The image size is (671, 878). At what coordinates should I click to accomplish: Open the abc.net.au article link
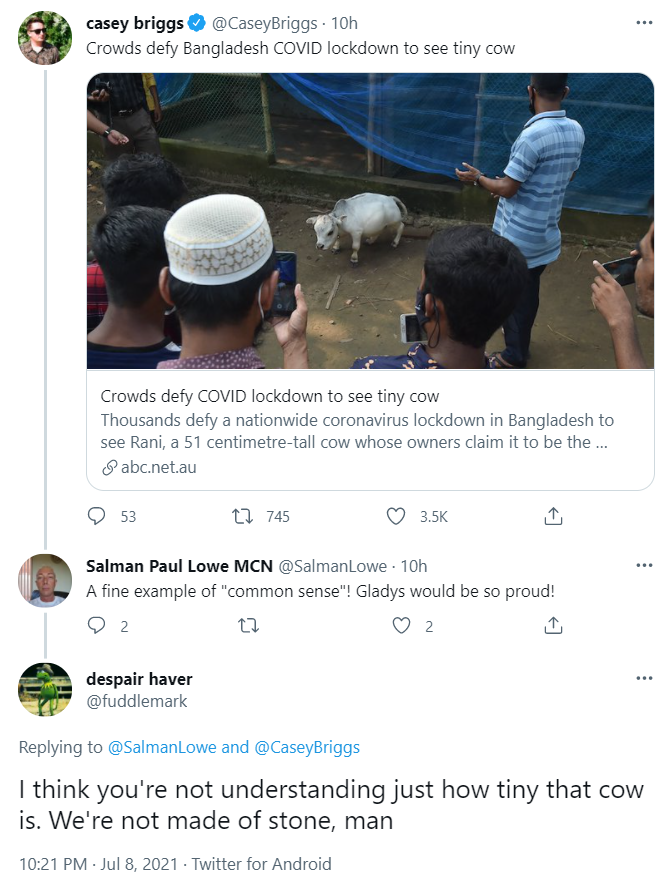click(158, 467)
